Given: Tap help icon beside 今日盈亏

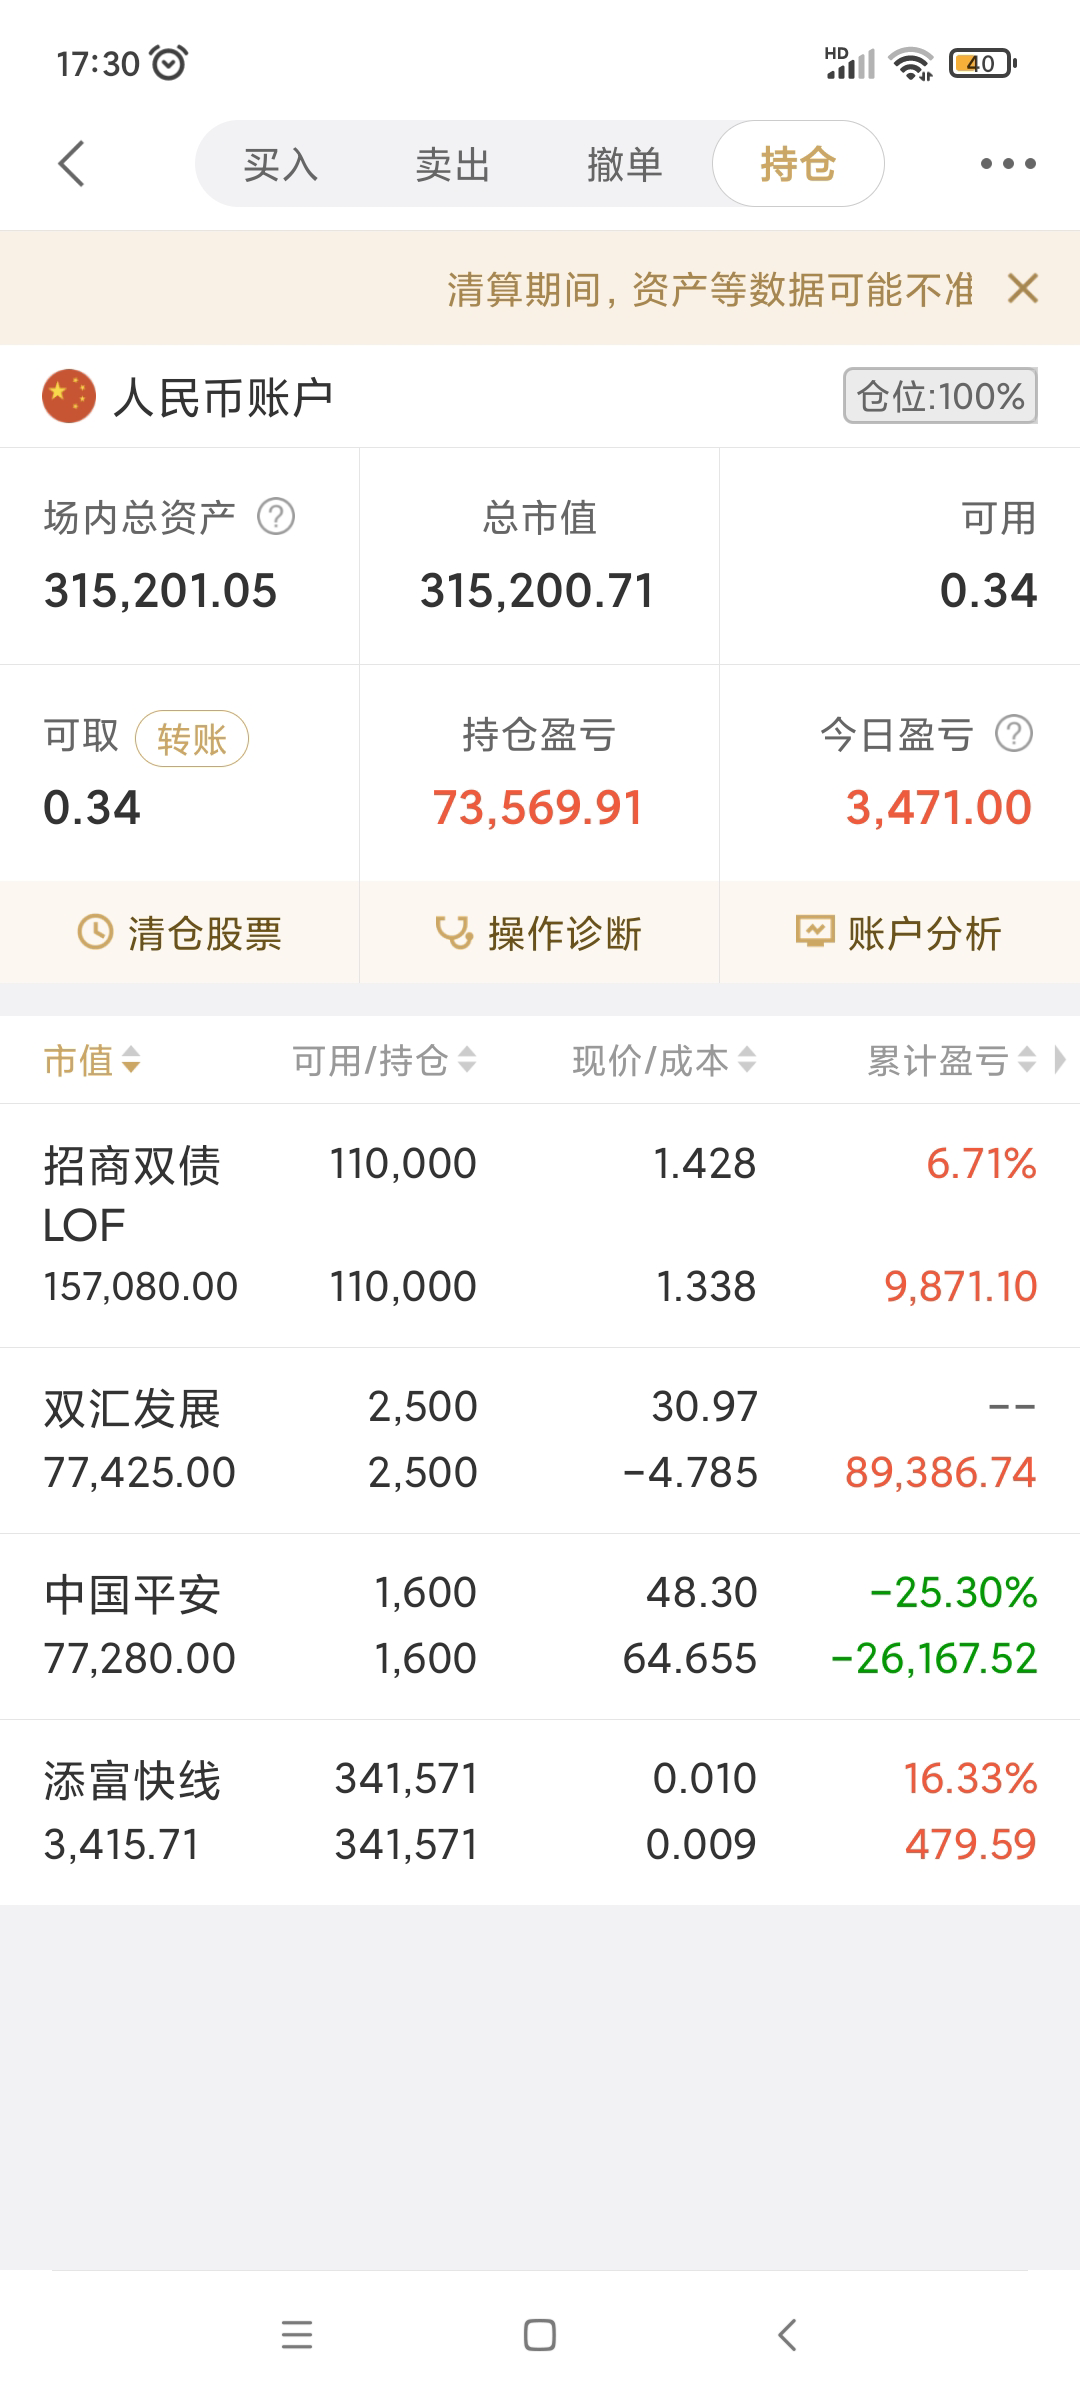Looking at the screenshot, I should 1014,734.
